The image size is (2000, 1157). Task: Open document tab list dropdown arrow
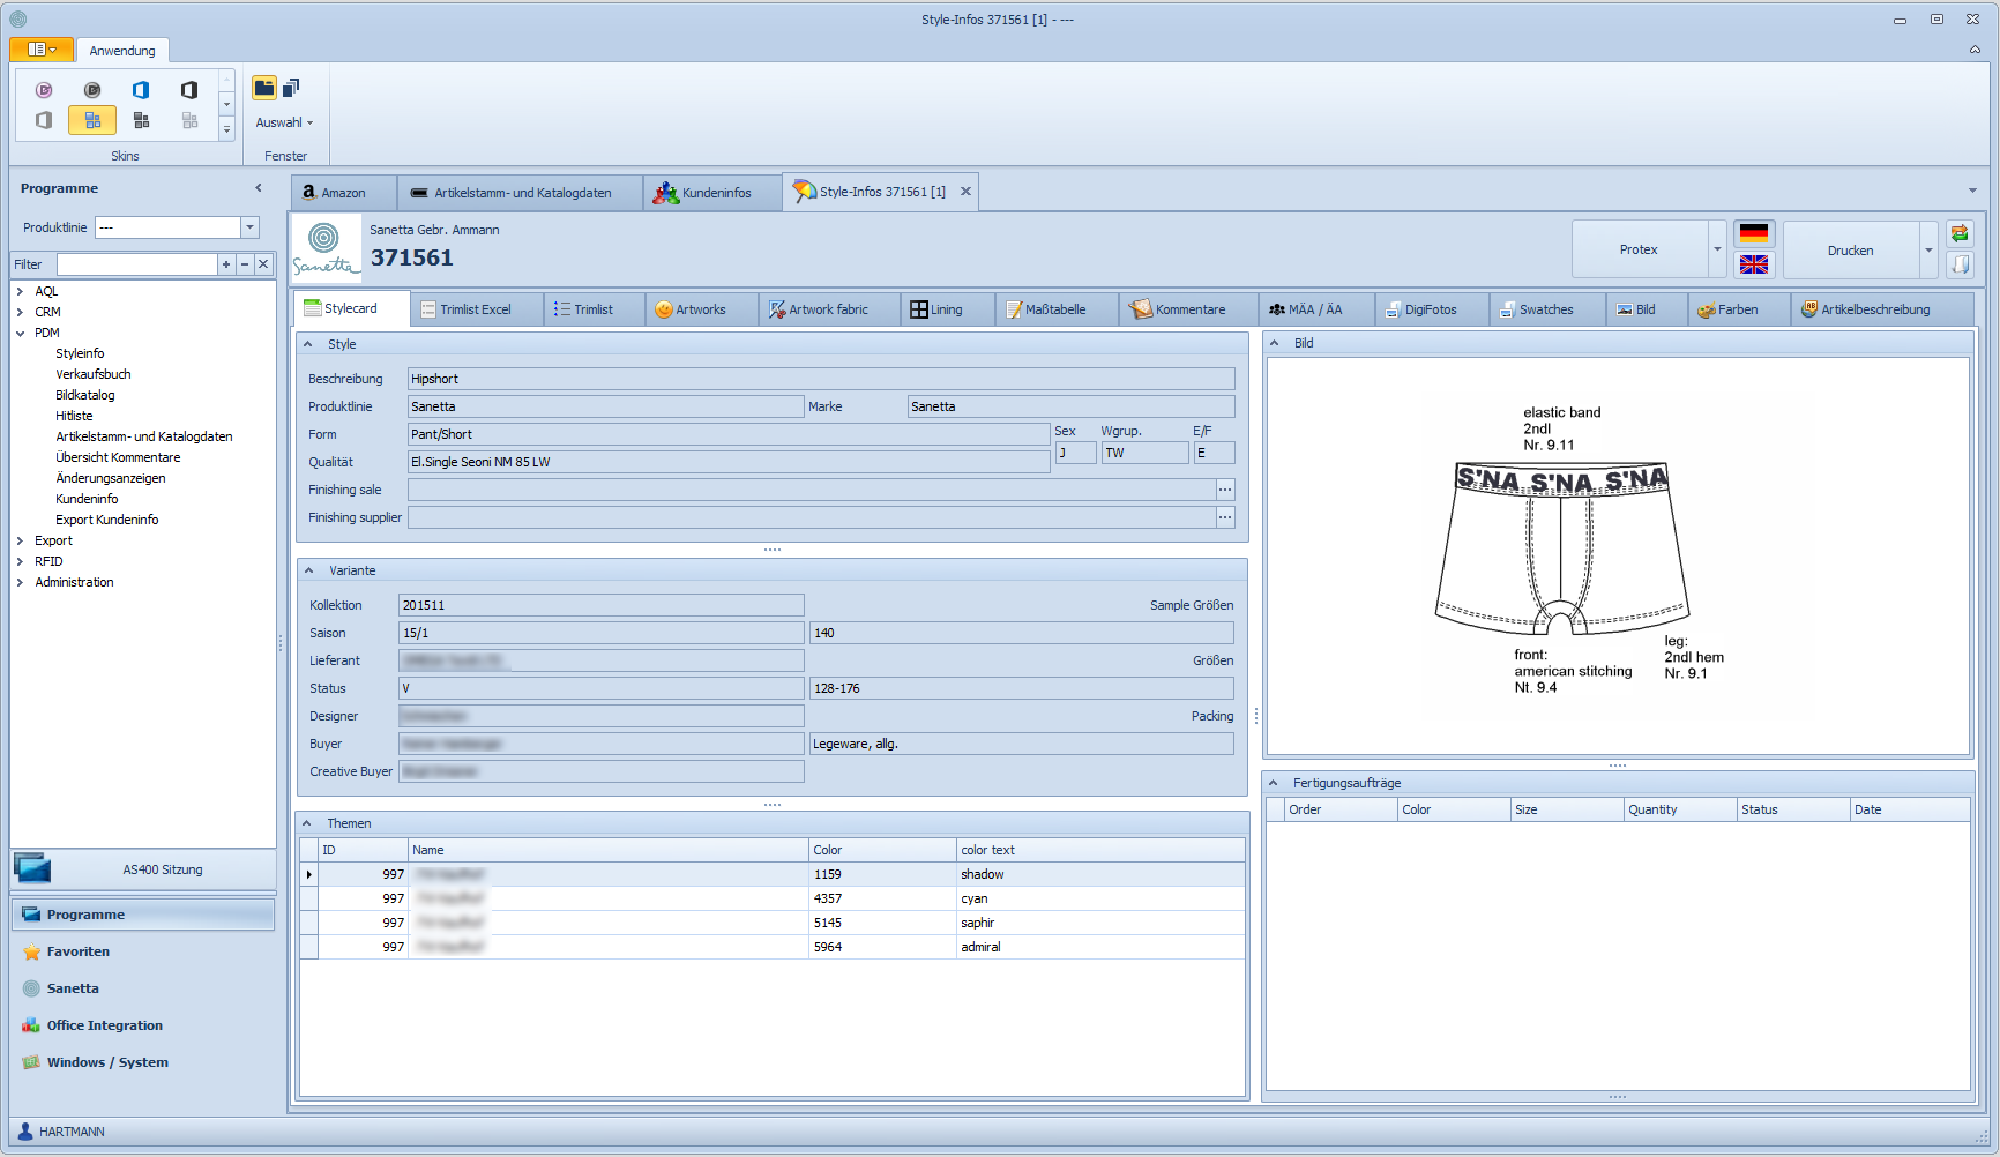click(x=1972, y=190)
